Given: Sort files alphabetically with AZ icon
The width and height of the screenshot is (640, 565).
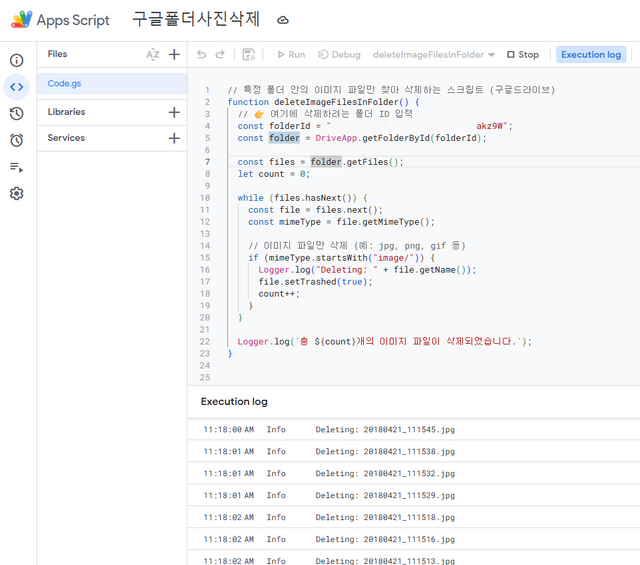Looking at the screenshot, I should coord(153,54).
